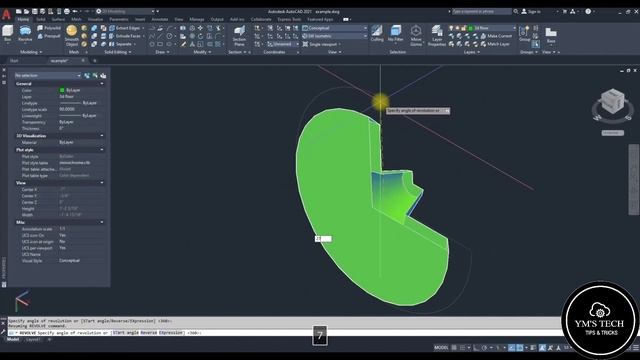Expand the Layers panel flyout

tap(471, 52)
